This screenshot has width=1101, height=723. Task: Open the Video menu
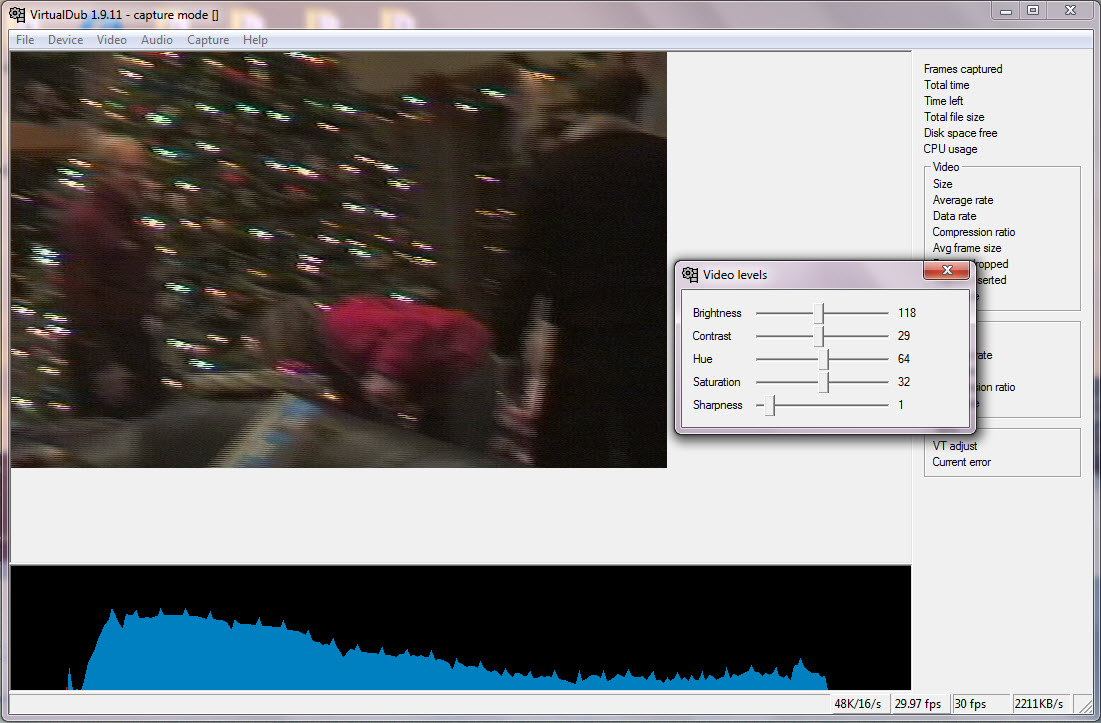(x=112, y=40)
